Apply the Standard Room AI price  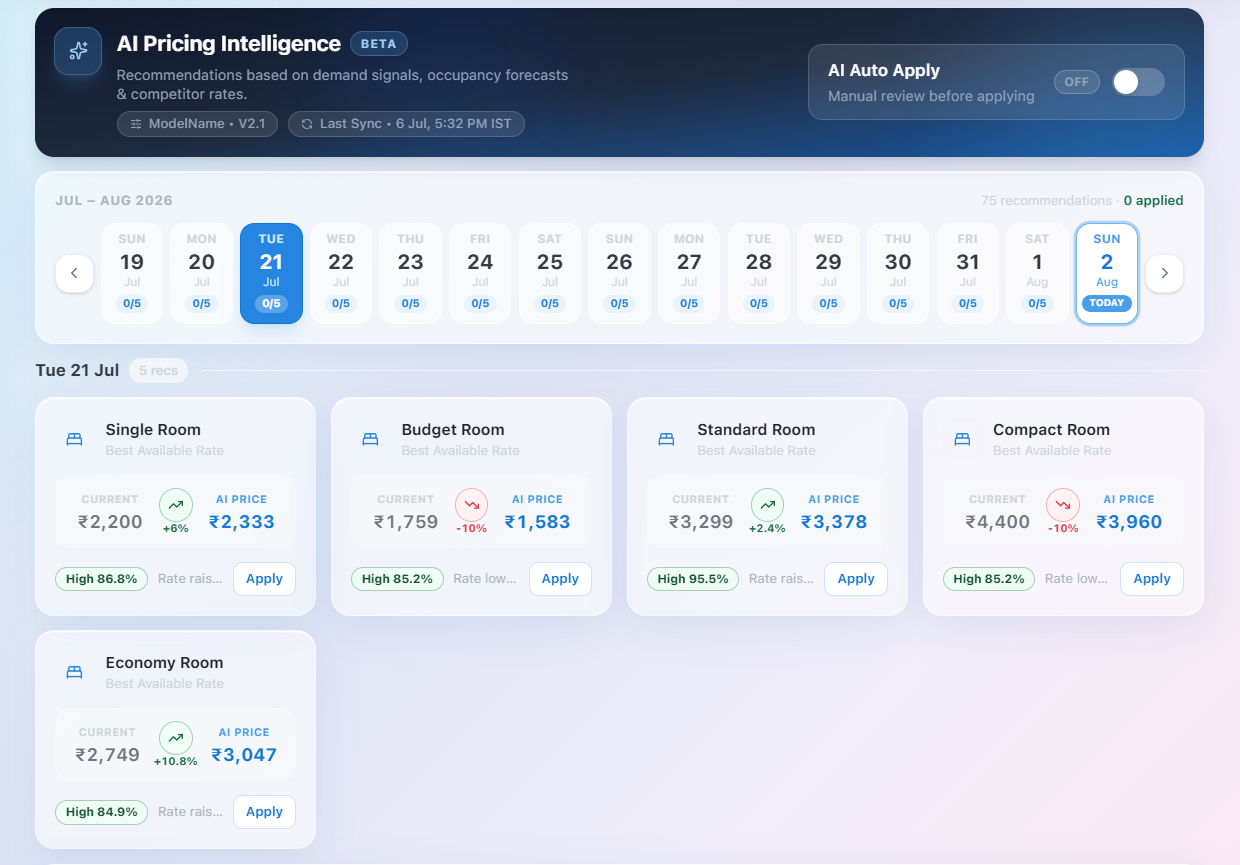pos(856,579)
